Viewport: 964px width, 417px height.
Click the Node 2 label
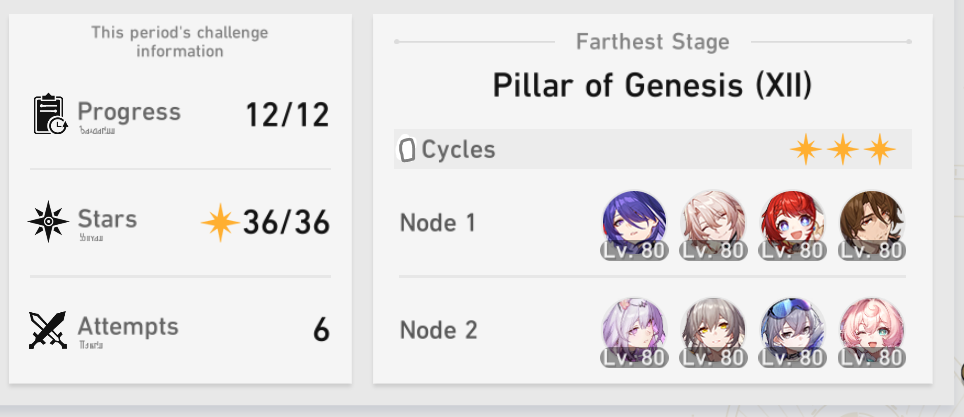point(438,330)
